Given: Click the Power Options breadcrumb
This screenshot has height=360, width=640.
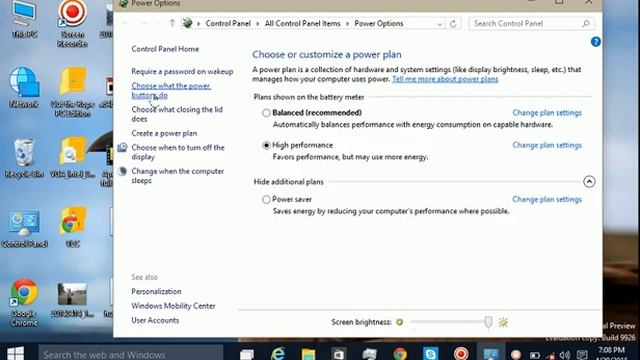Looking at the screenshot, I should click(x=379, y=24).
